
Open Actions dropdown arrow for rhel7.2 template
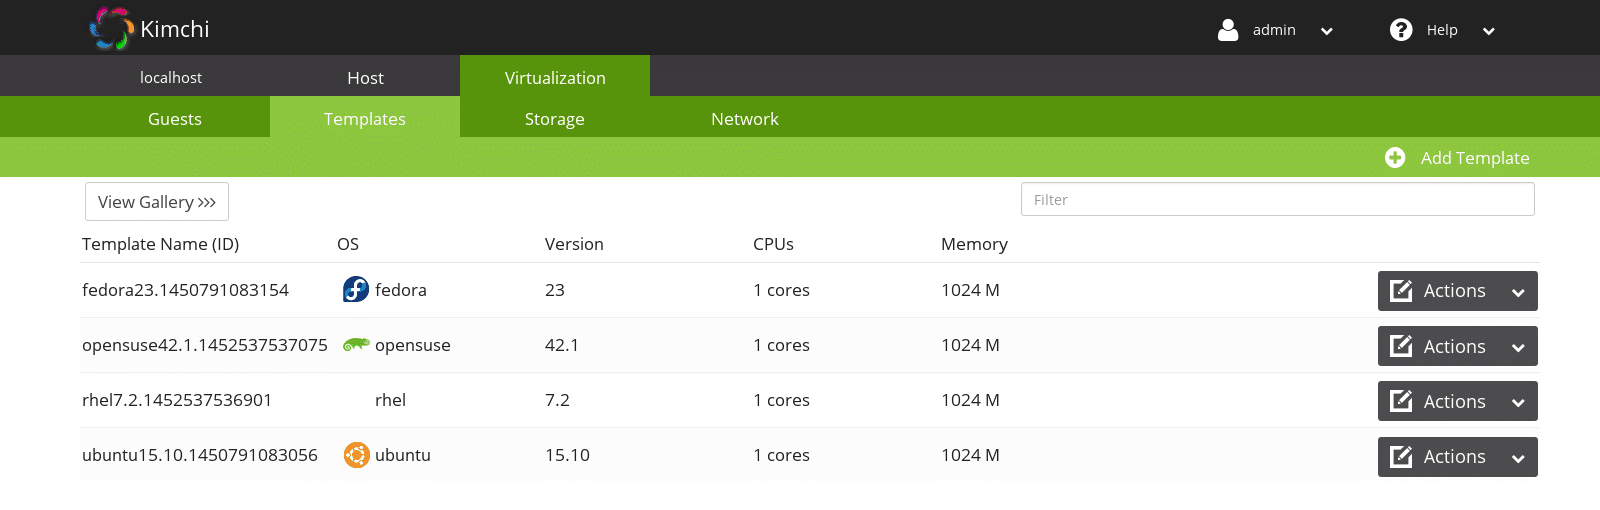[x=1518, y=403]
